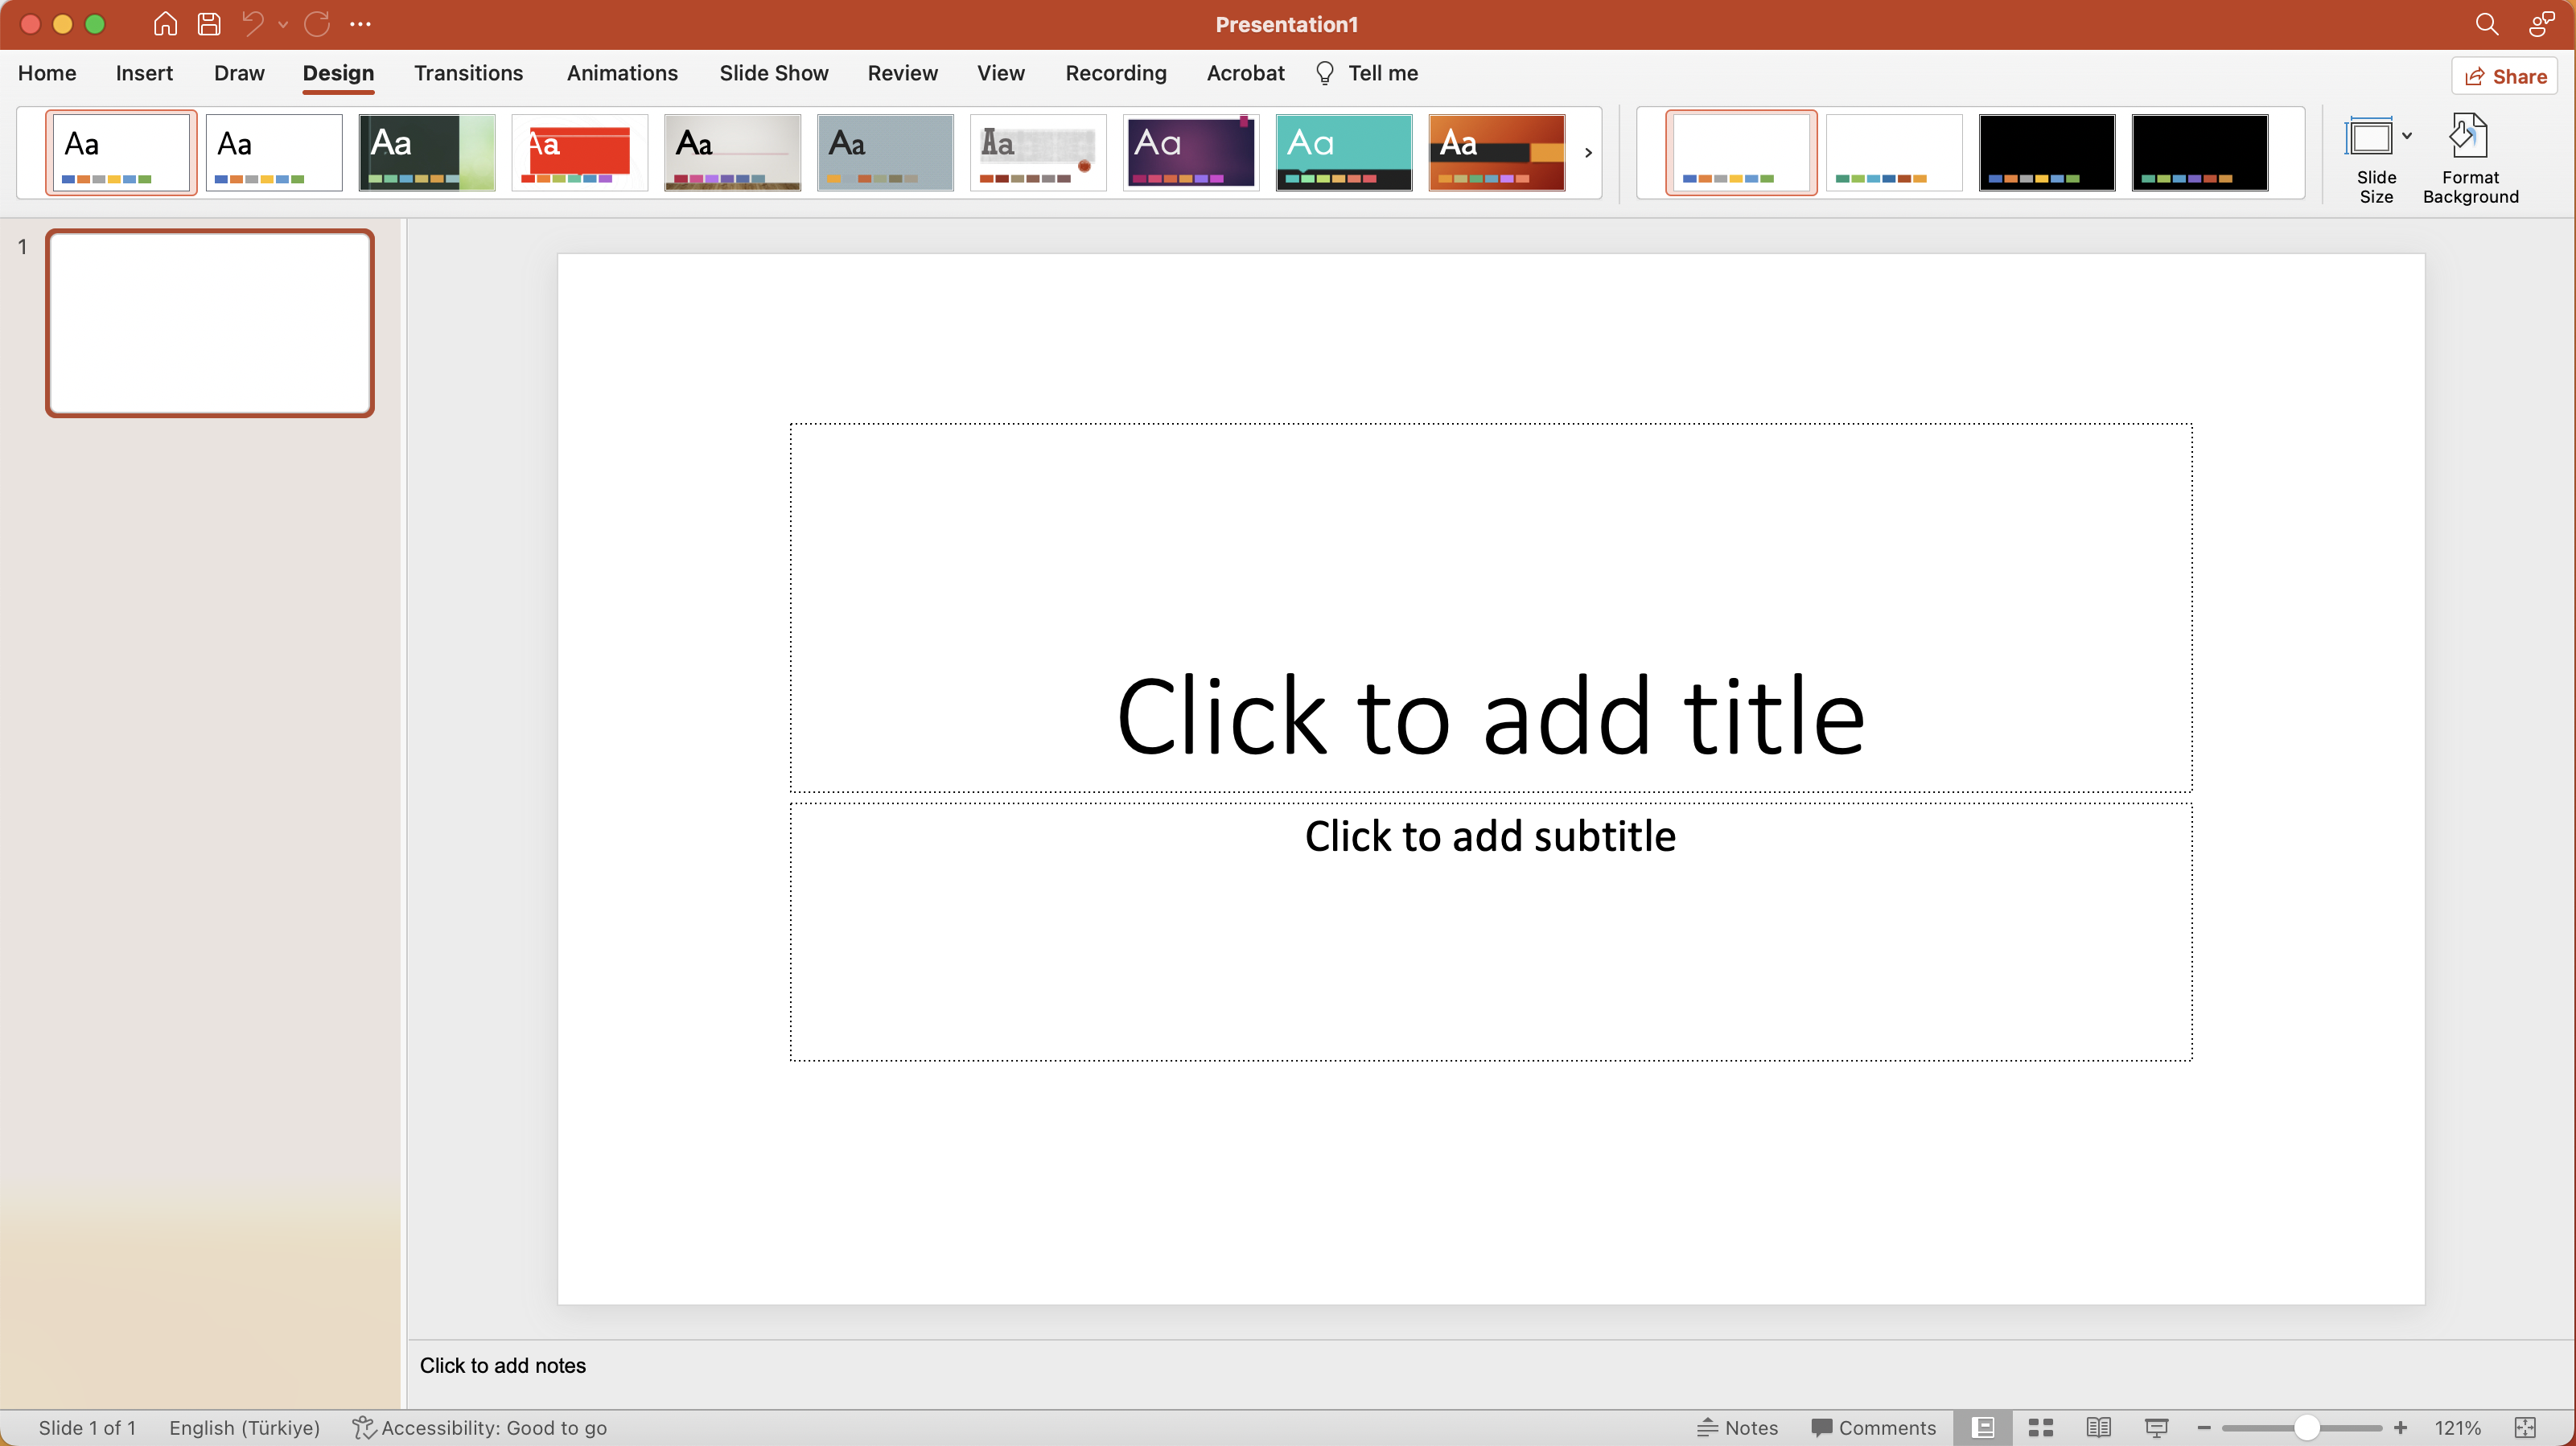Open the Draw tab

(239, 73)
